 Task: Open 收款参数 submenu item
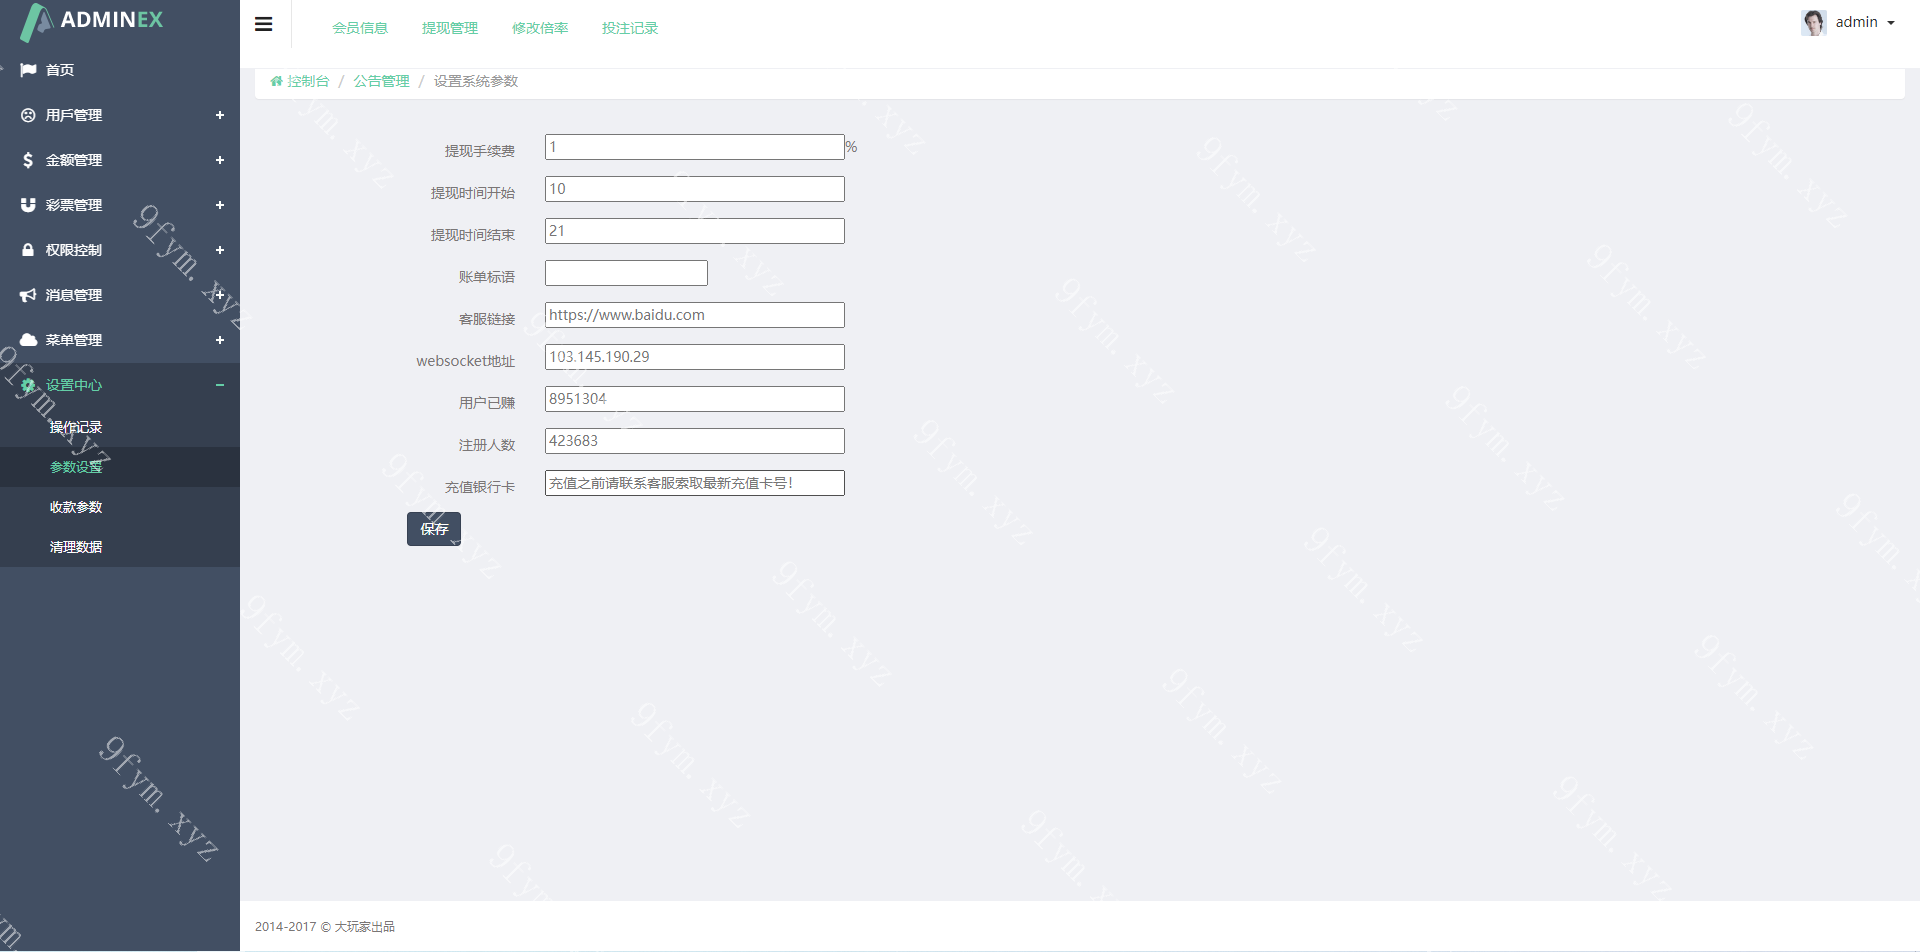click(x=76, y=507)
